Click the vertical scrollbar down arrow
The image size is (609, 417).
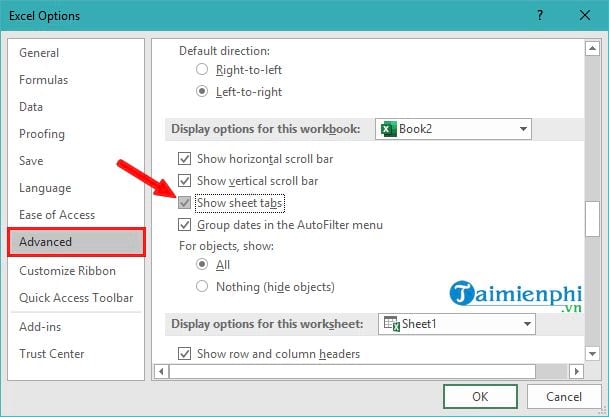tap(592, 354)
